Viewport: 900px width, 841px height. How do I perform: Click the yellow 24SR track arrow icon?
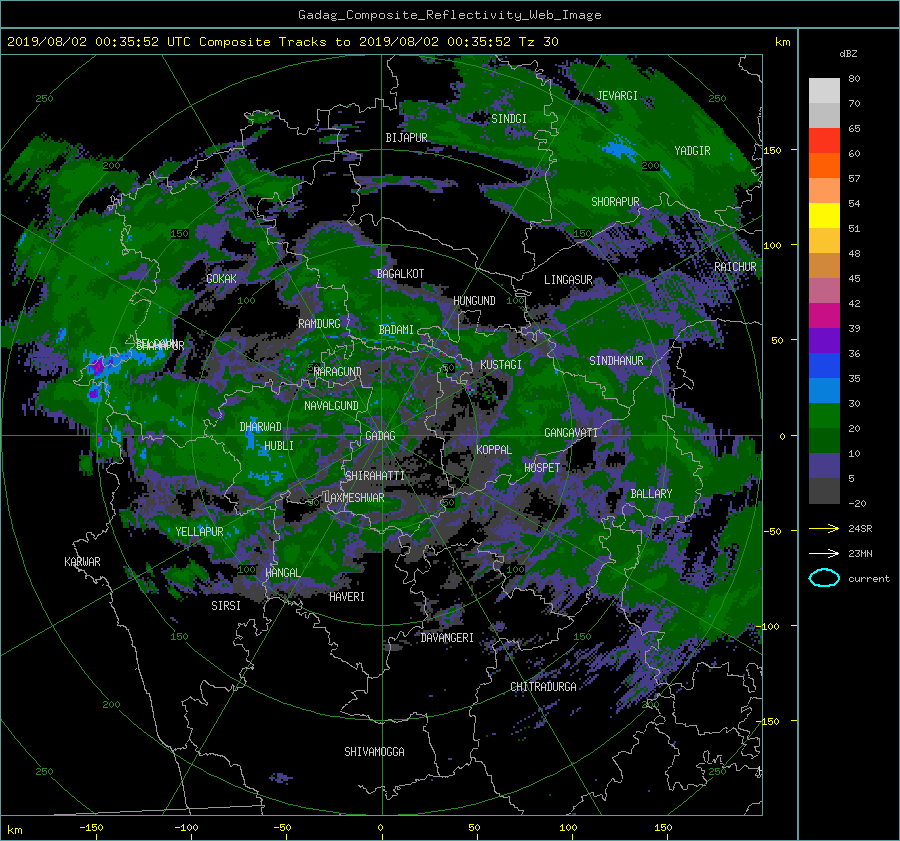click(x=824, y=528)
